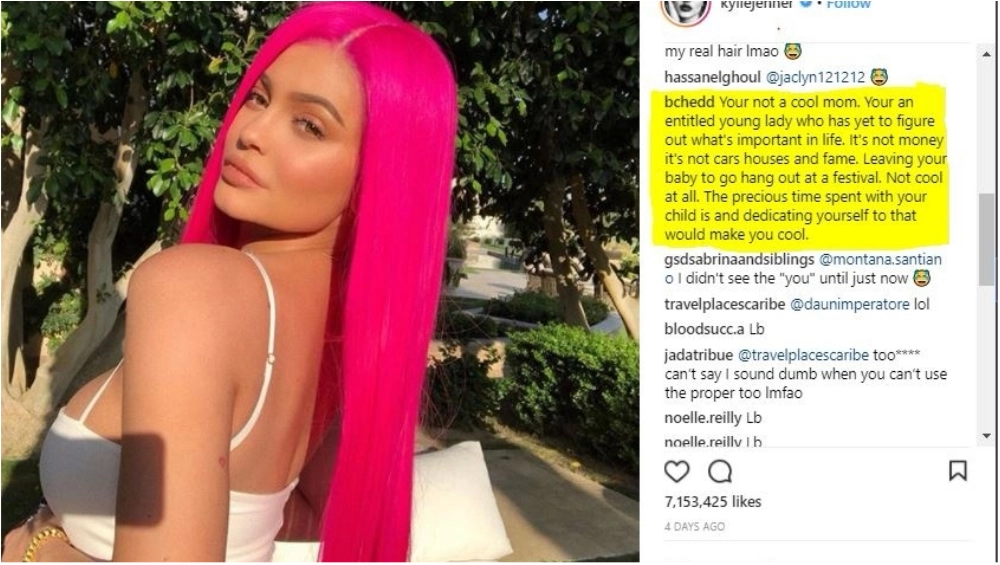Click the pink-haired post photo
This screenshot has width=1000, height=565.
point(320,282)
